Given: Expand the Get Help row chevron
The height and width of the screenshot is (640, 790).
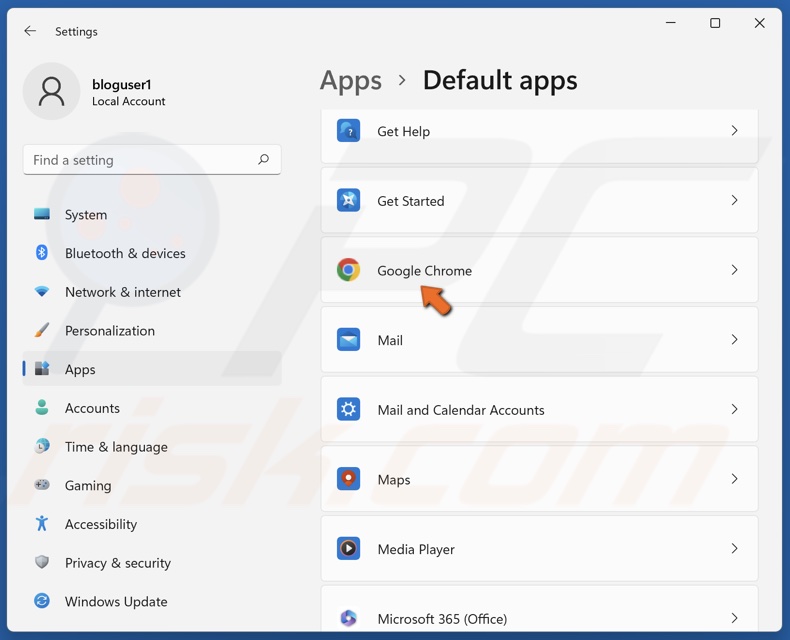Looking at the screenshot, I should [735, 131].
